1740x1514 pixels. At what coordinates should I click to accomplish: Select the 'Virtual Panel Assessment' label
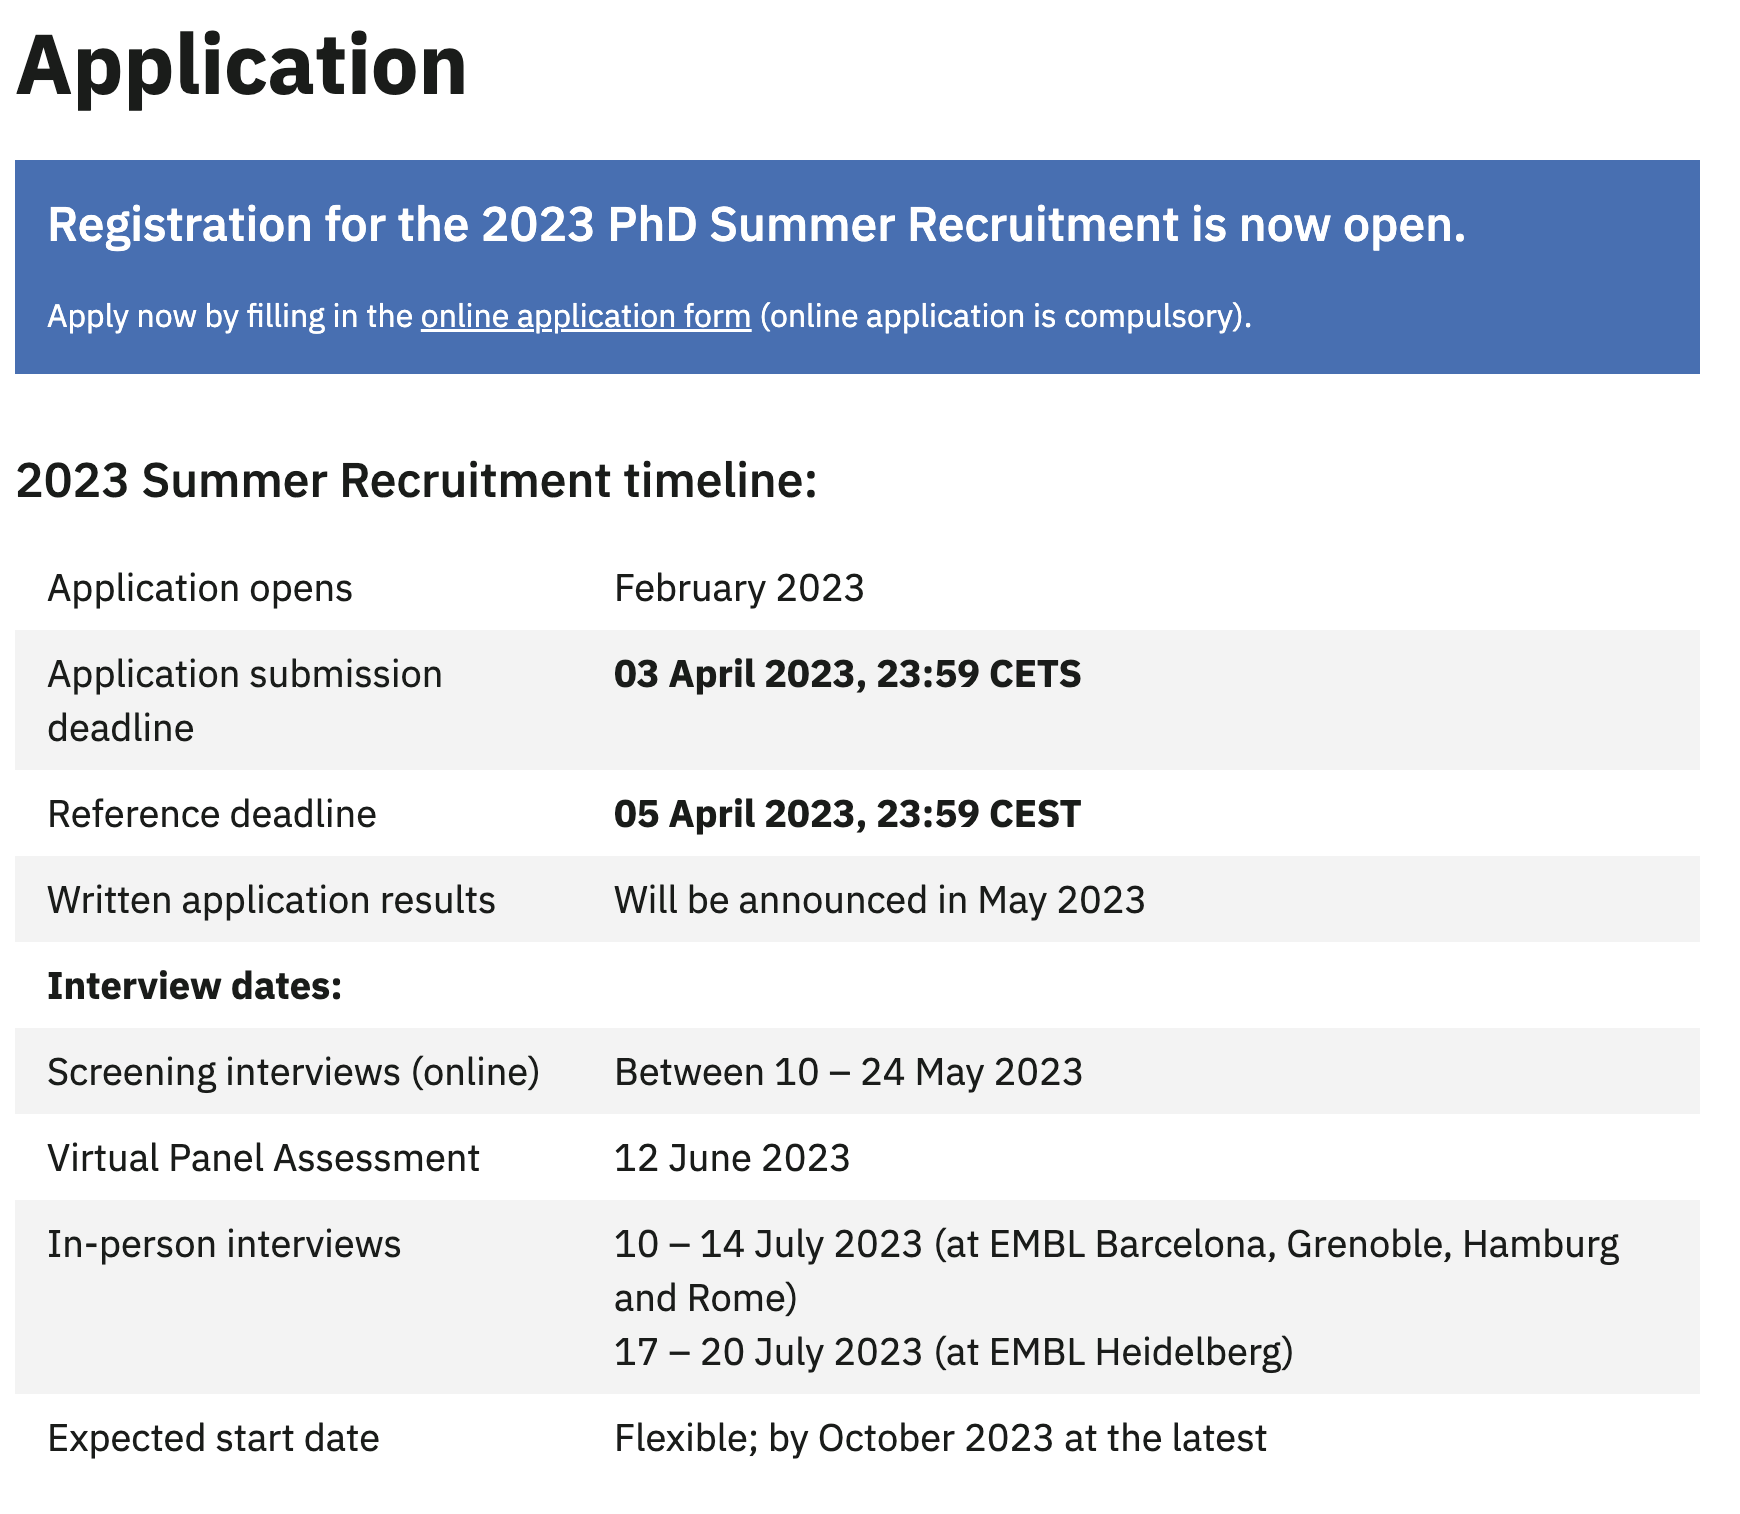pos(264,1158)
